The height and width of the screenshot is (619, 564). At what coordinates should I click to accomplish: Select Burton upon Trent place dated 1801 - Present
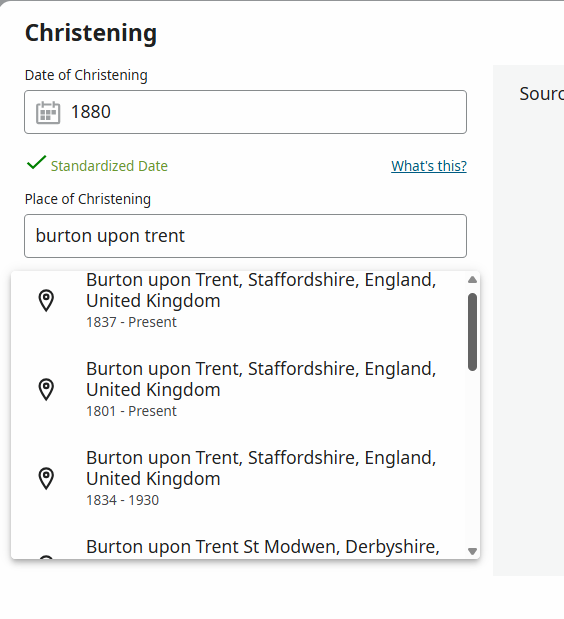pos(245,390)
